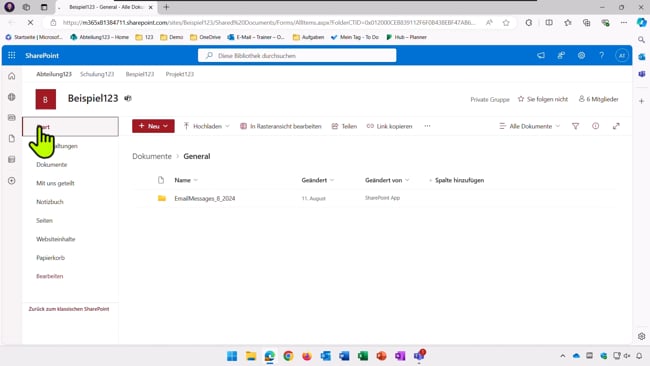Expand the Hochladen dropdown

coord(227,126)
